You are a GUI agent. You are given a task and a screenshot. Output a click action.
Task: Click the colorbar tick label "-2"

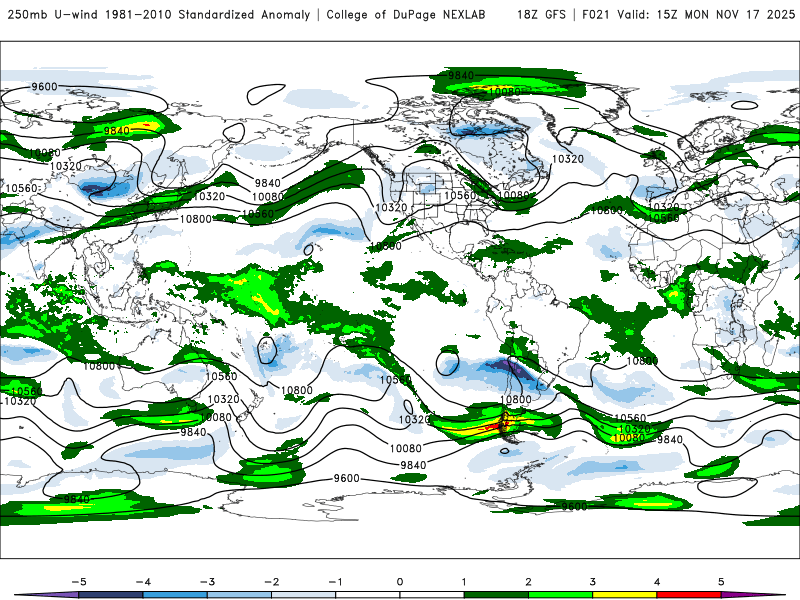tap(271, 582)
